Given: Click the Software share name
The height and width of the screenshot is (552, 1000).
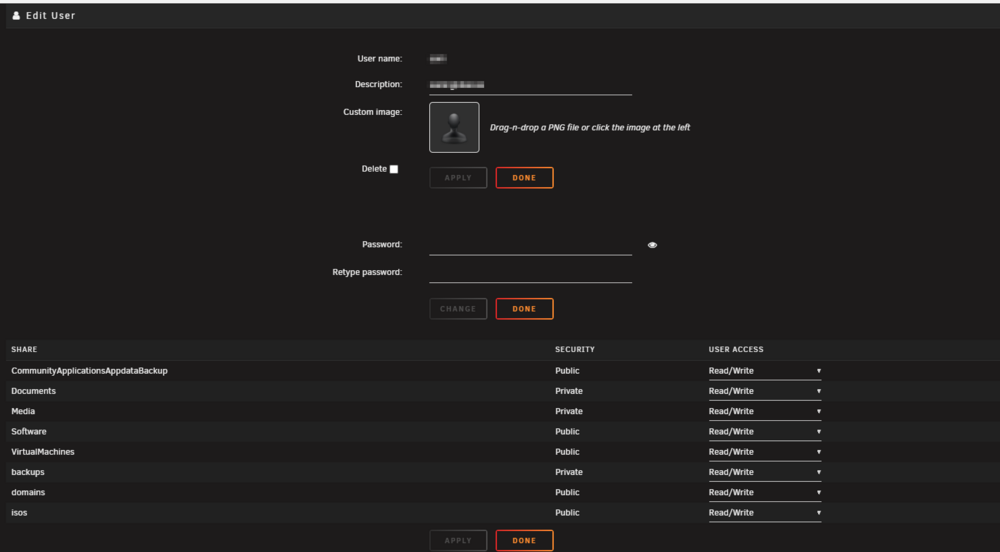Looking at the screenshot, I should [x=29, y=432].
